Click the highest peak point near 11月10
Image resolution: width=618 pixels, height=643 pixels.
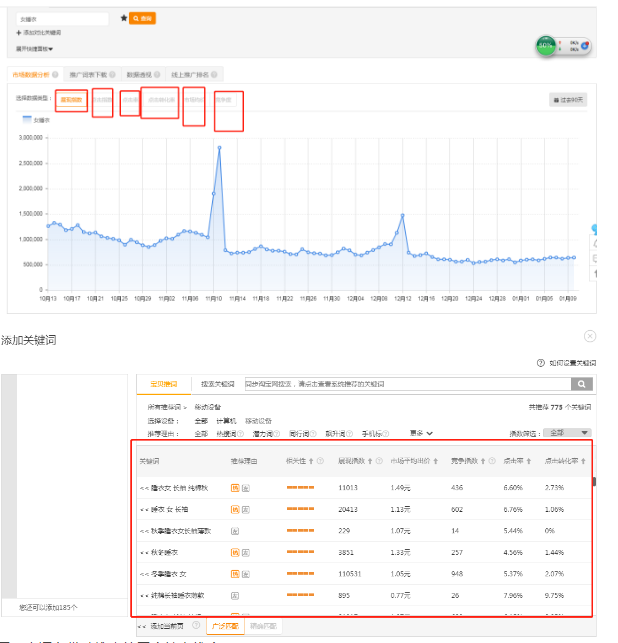point(219,148)
